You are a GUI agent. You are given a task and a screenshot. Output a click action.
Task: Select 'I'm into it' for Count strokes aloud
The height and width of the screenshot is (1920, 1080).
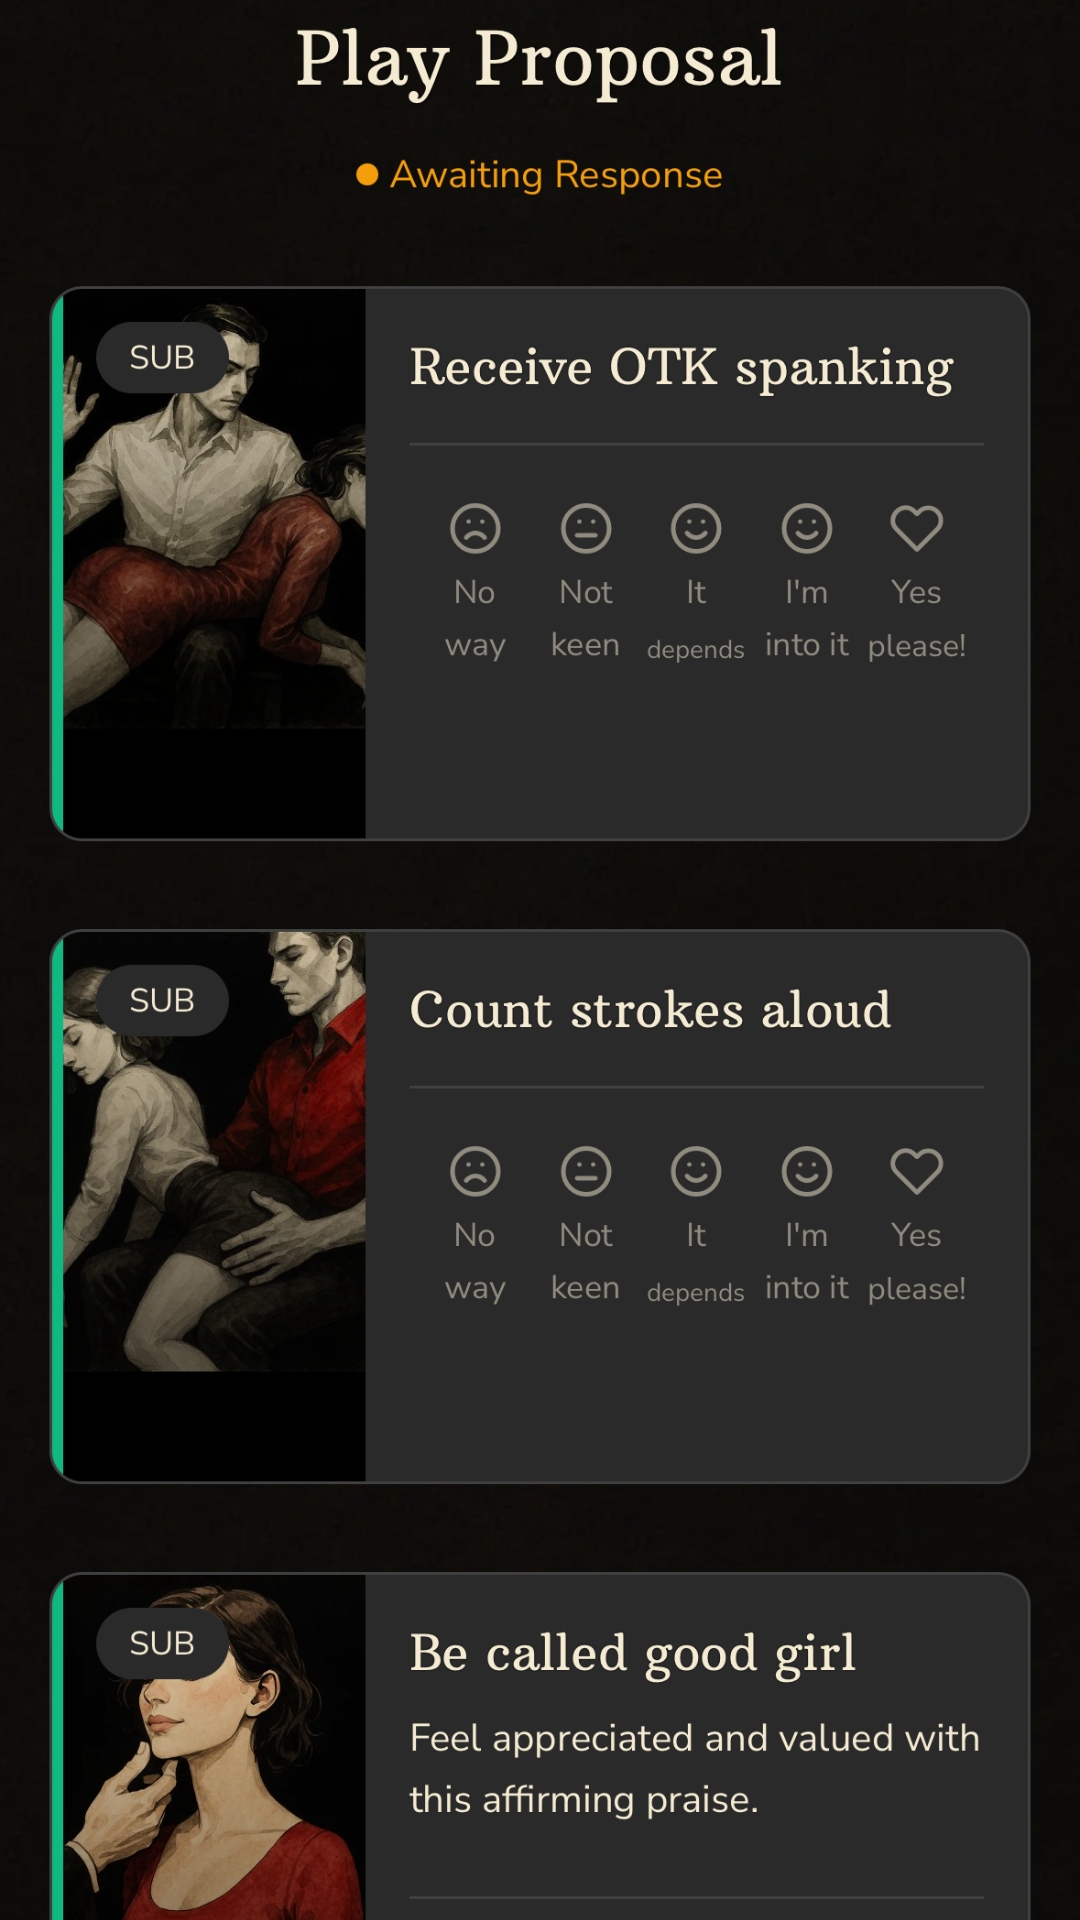[x=807, y=1171]
